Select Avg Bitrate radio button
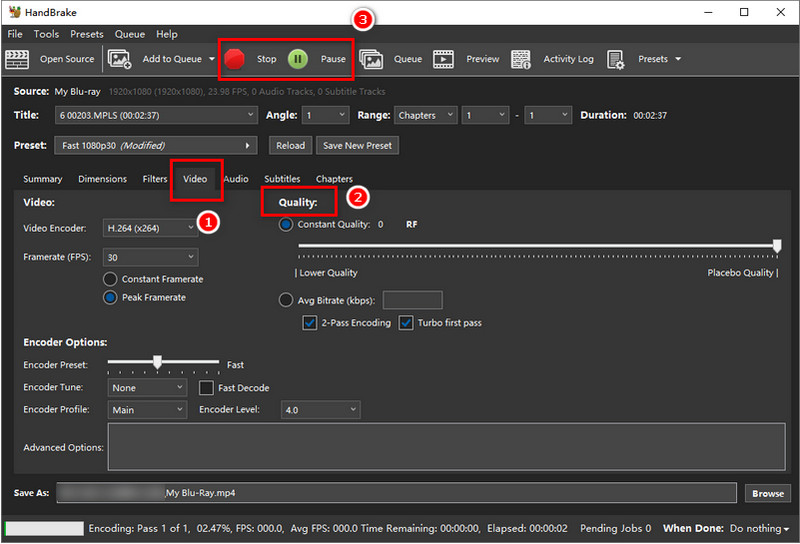 coord(286,300)
